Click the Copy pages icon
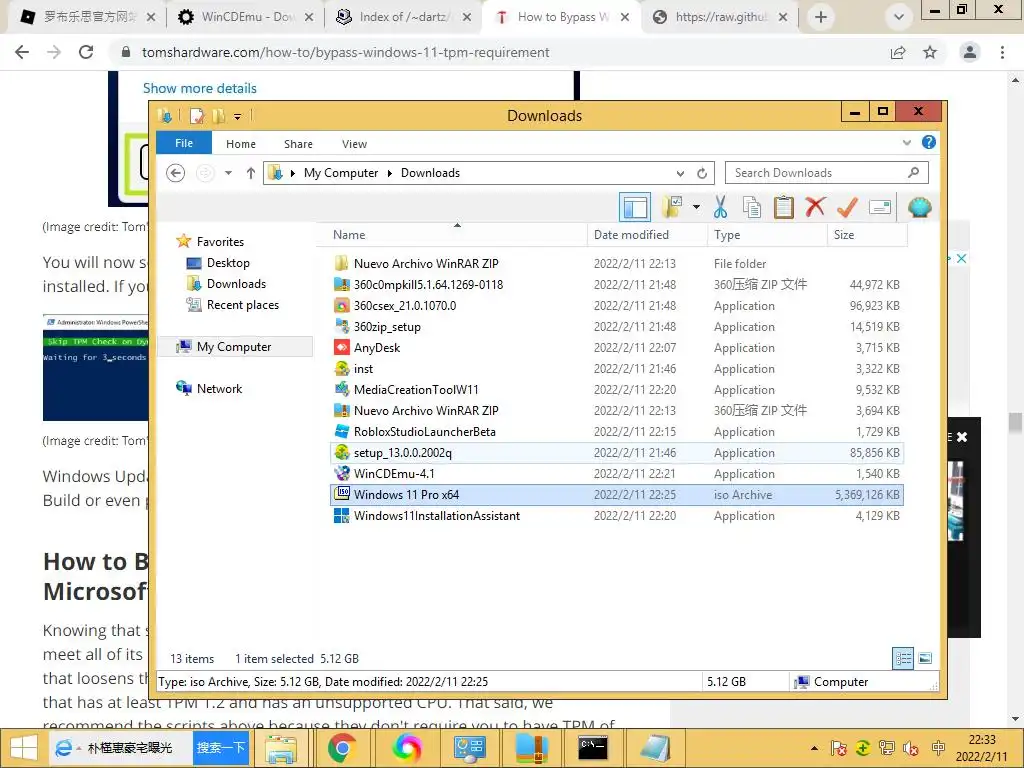 point(752,208)
